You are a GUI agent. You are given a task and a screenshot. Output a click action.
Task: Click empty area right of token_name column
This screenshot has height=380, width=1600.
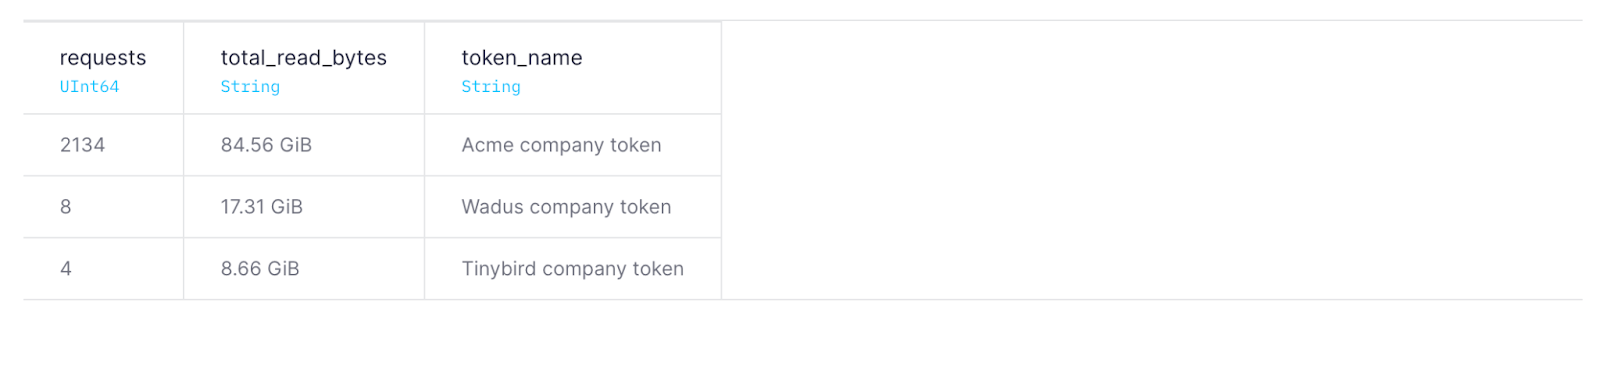tap(1150, 160)
